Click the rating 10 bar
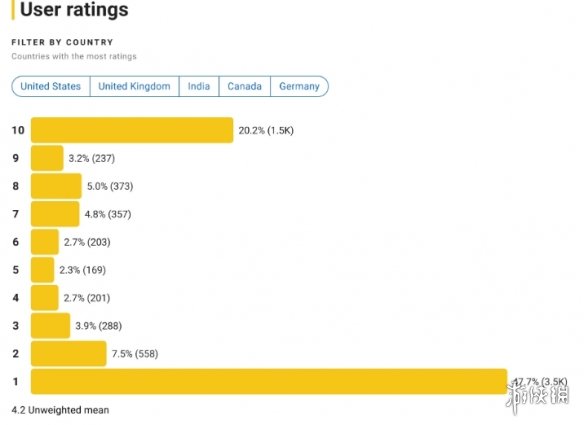584x425 pixels. [132, 130]
